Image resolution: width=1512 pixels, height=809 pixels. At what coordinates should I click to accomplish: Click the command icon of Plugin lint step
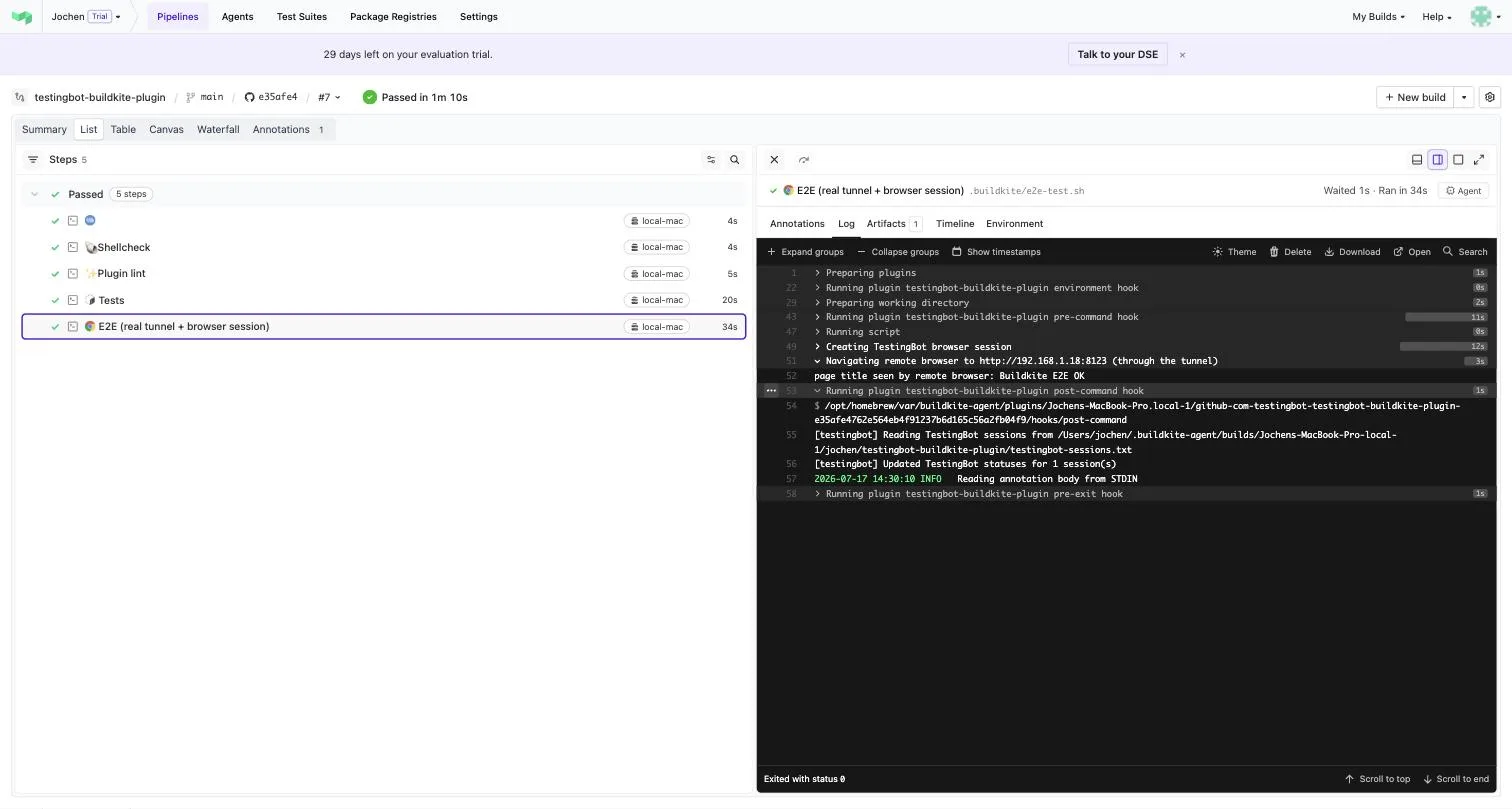tap(73, 274)
